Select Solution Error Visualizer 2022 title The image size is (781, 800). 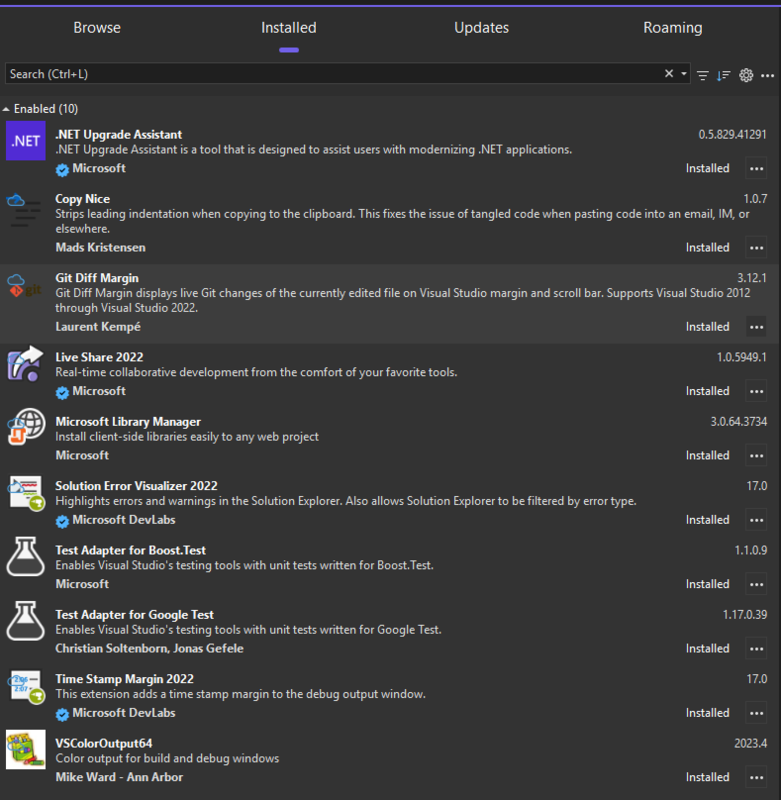(x=136, y=486)
